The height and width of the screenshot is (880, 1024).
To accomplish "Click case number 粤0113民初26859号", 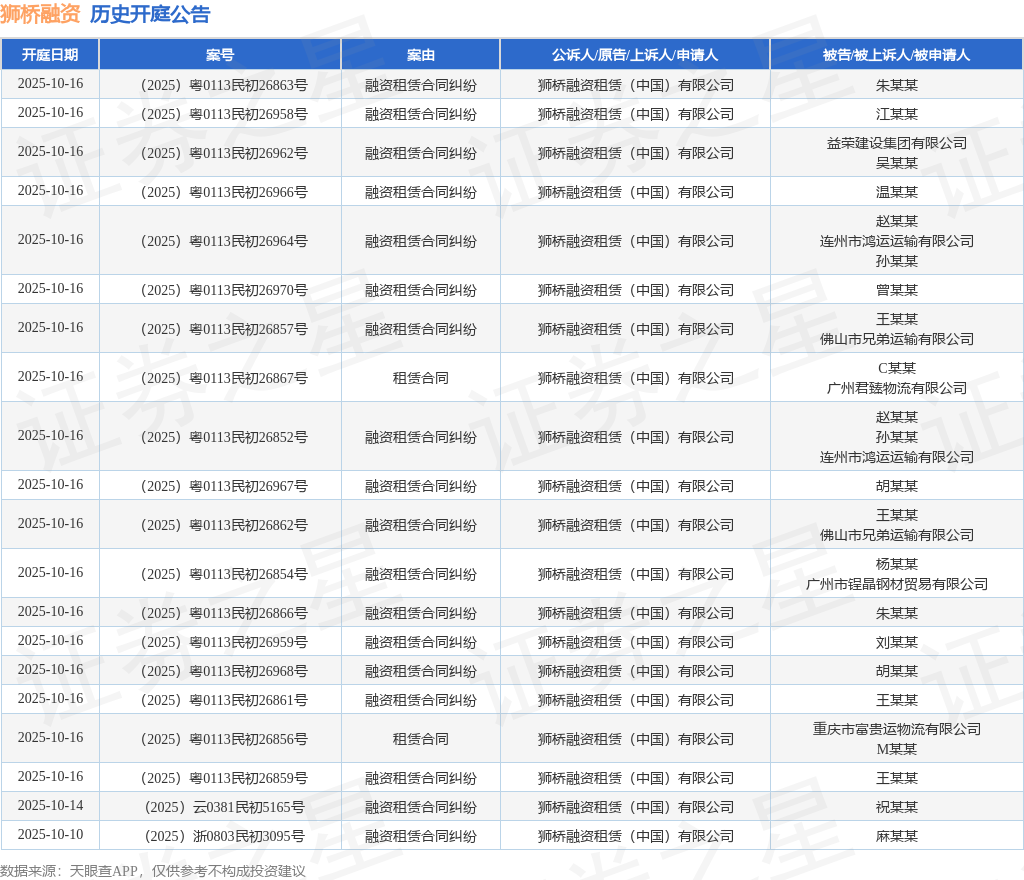I will [x=224, y=779].
